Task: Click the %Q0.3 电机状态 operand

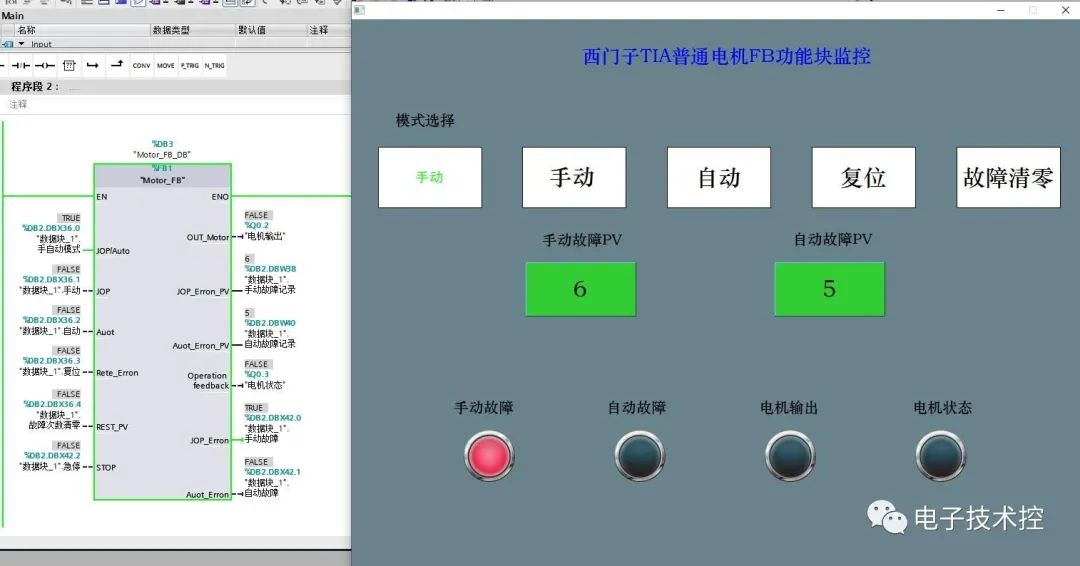Action: coord(257,375)
